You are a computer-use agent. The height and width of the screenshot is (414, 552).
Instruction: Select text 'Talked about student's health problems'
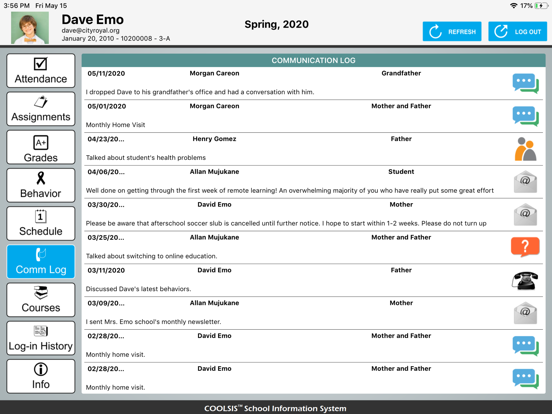tap(146, 158)
